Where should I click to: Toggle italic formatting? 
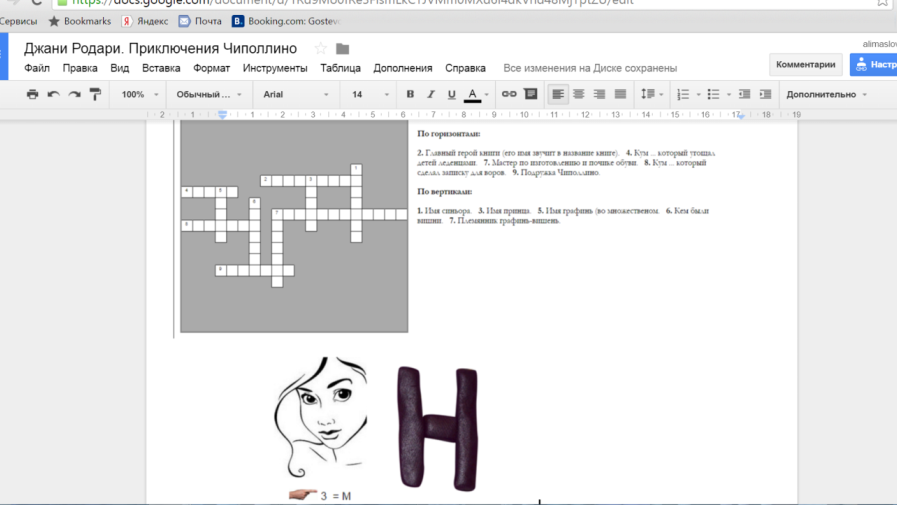(431, 94)
